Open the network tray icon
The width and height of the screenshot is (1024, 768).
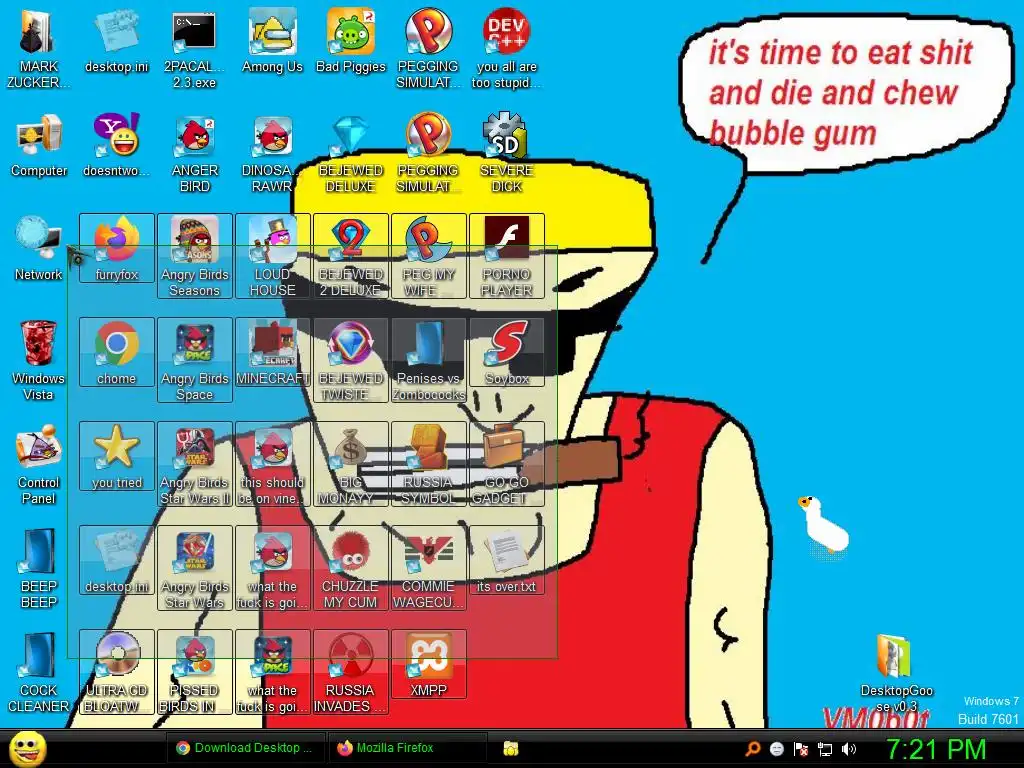(825, 749)
